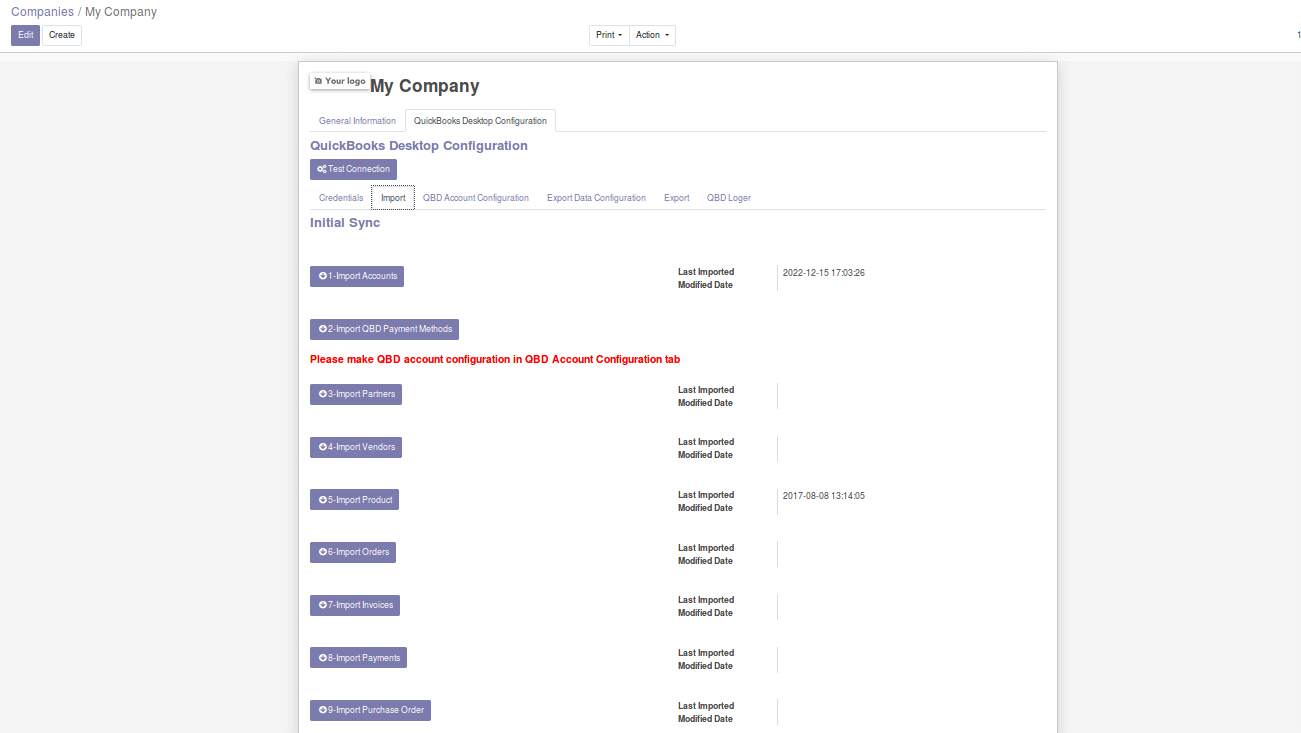Click the My Company title

(x=425, y=86)
